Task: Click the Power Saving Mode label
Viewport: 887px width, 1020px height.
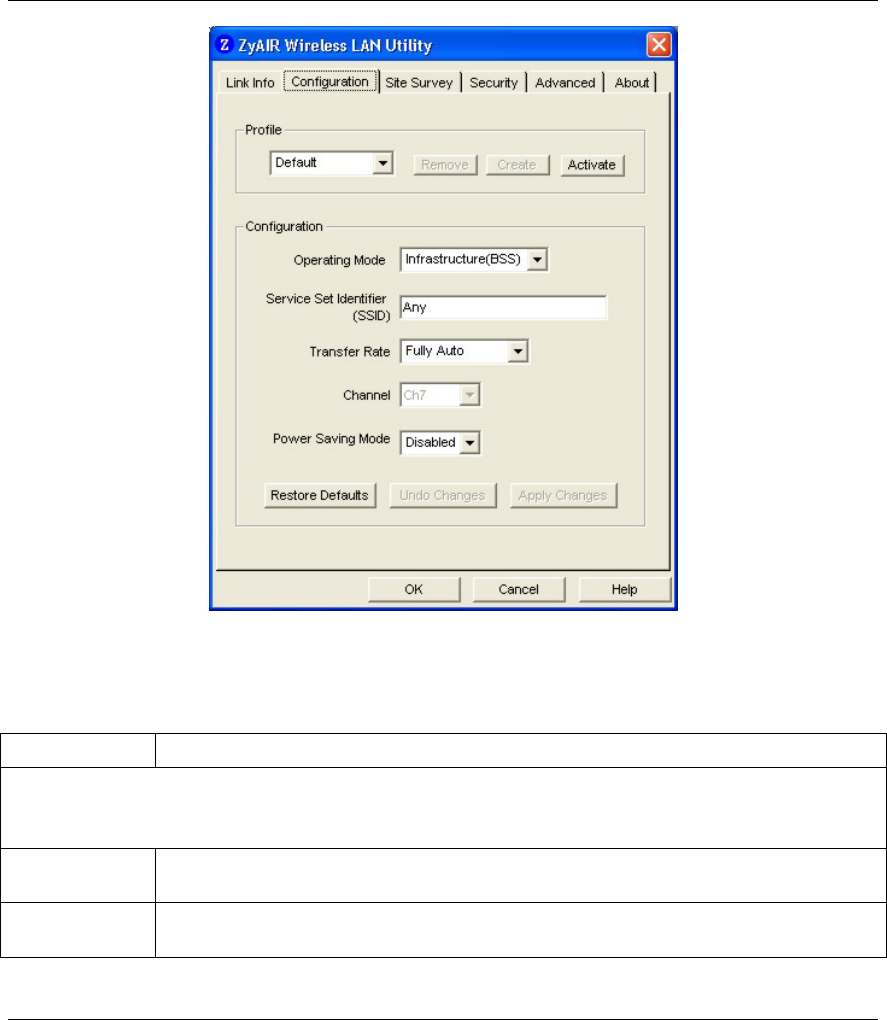Action: [x=332, y=439]
